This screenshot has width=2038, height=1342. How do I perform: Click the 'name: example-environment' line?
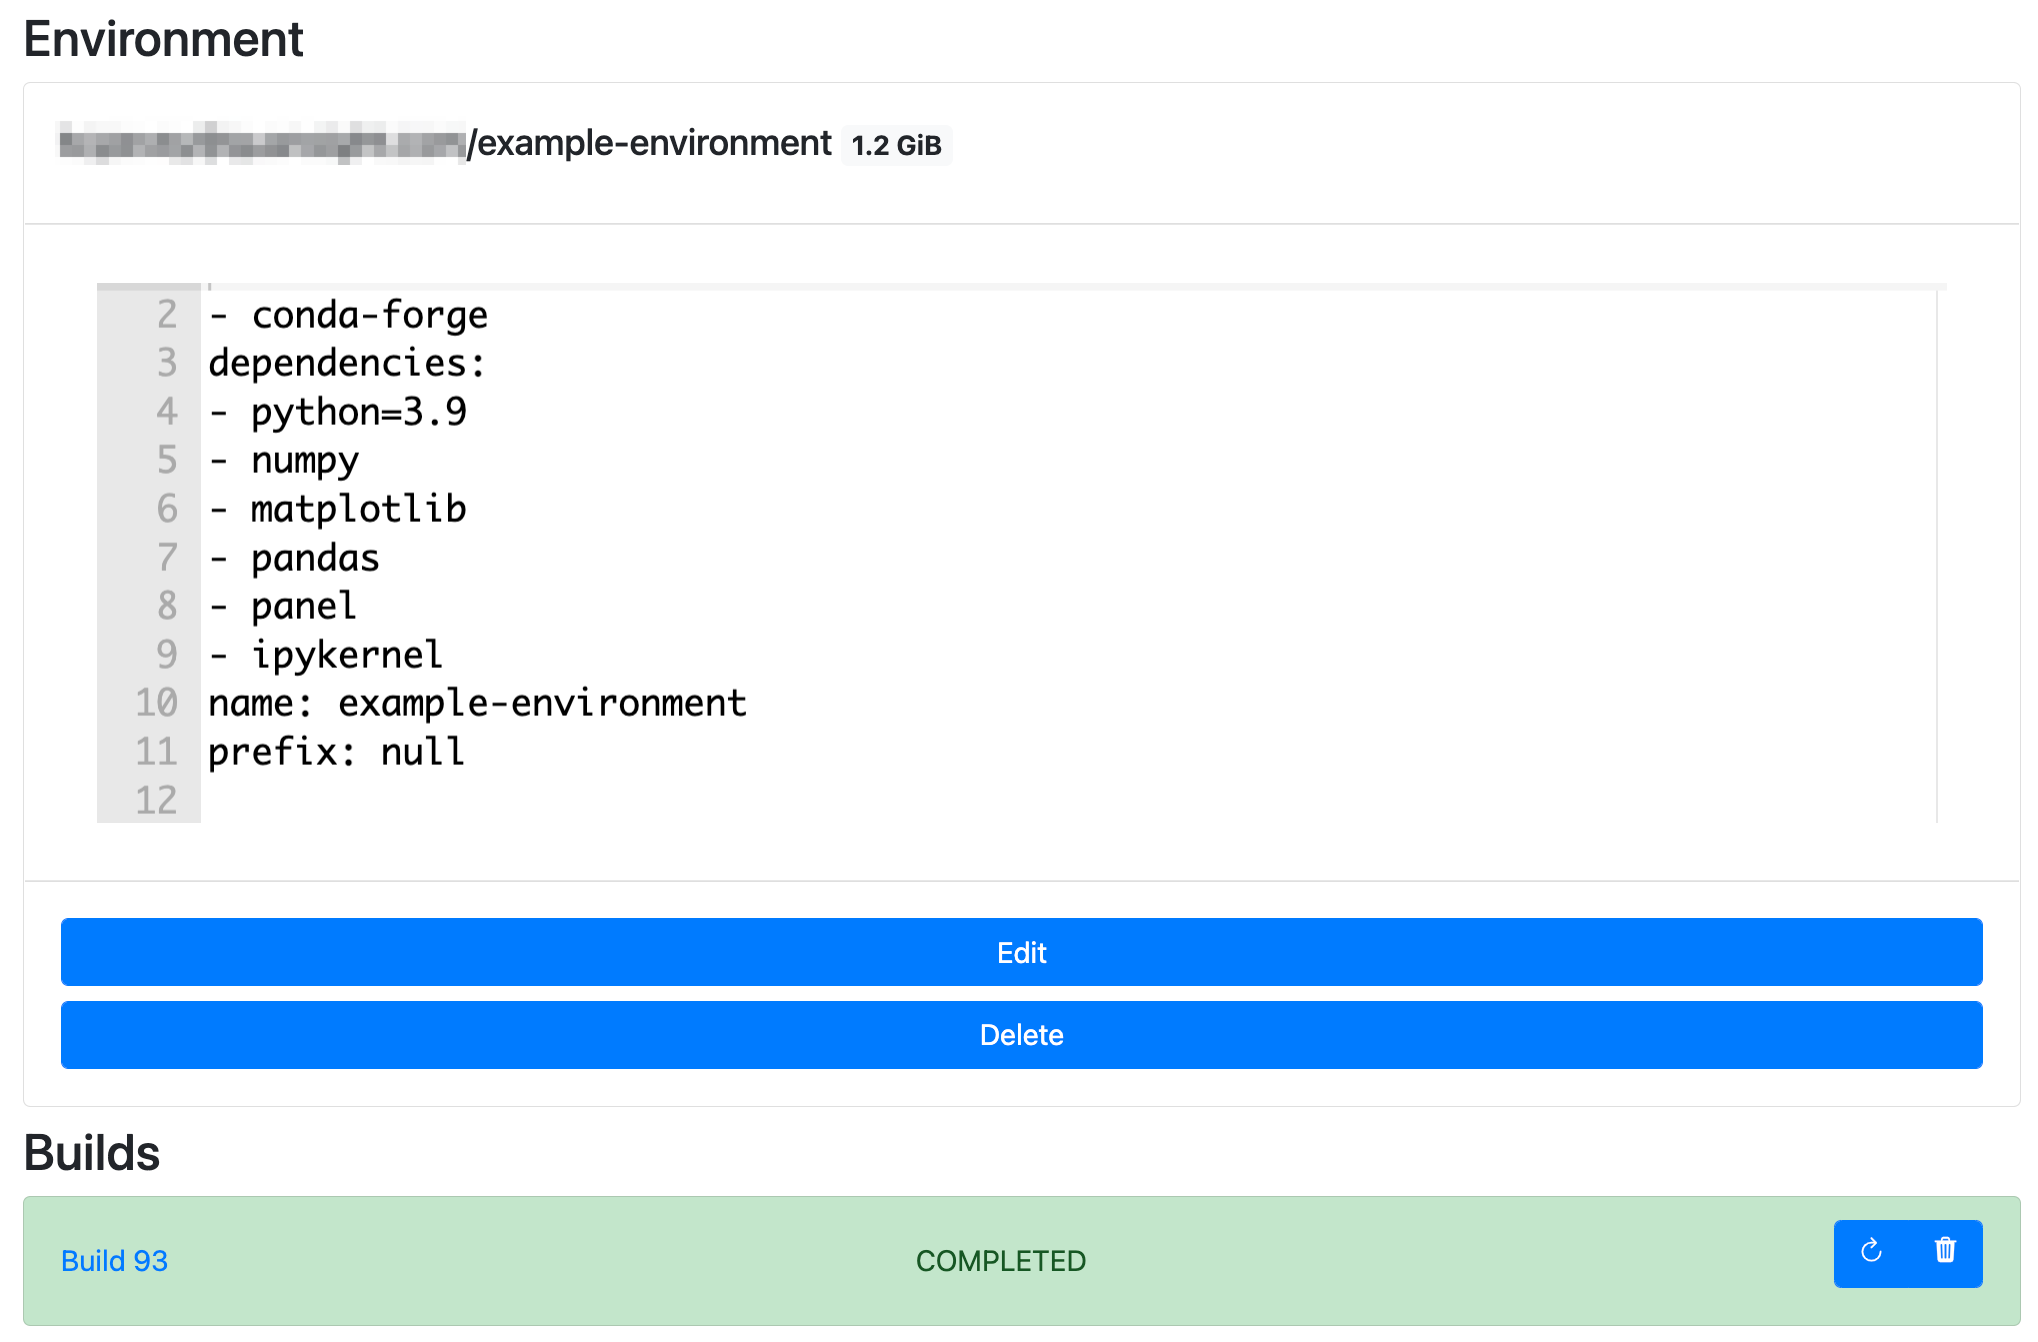click(478, 703)
